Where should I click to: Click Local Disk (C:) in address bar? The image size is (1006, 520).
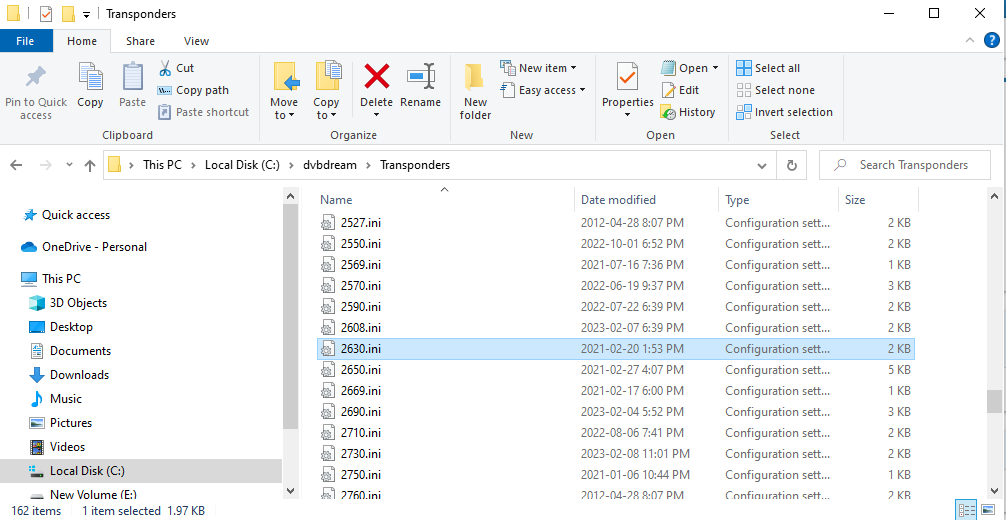(242, 165)
